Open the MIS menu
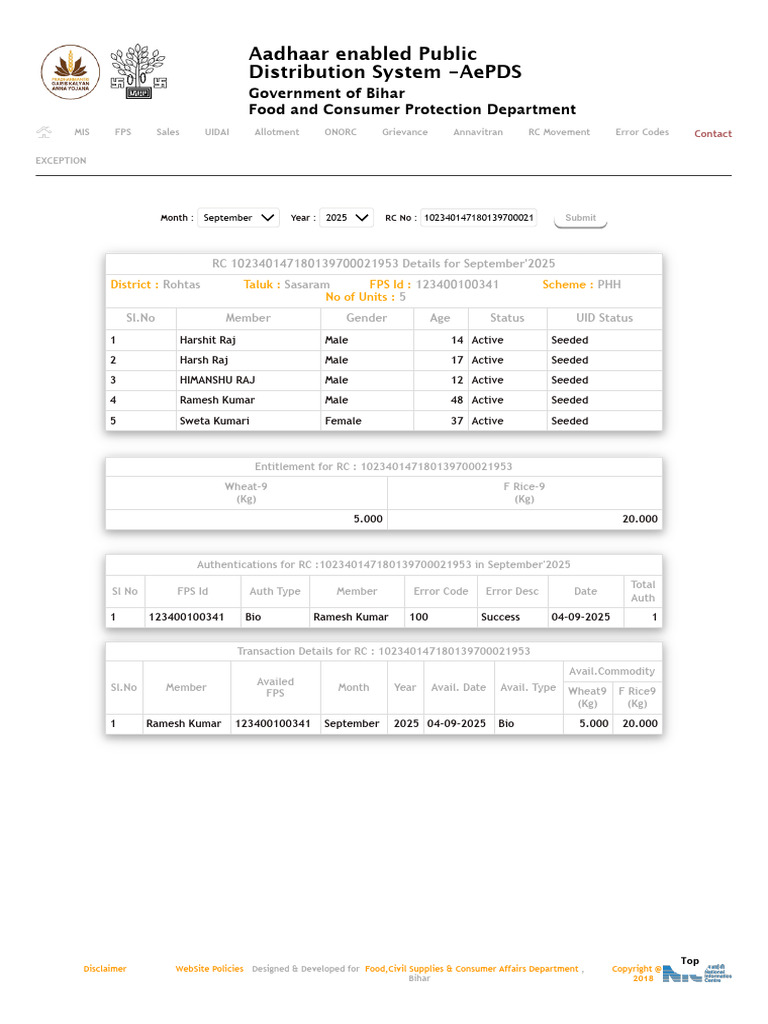The width and height of the screenshot is (768, 1024). coord(82,132)
